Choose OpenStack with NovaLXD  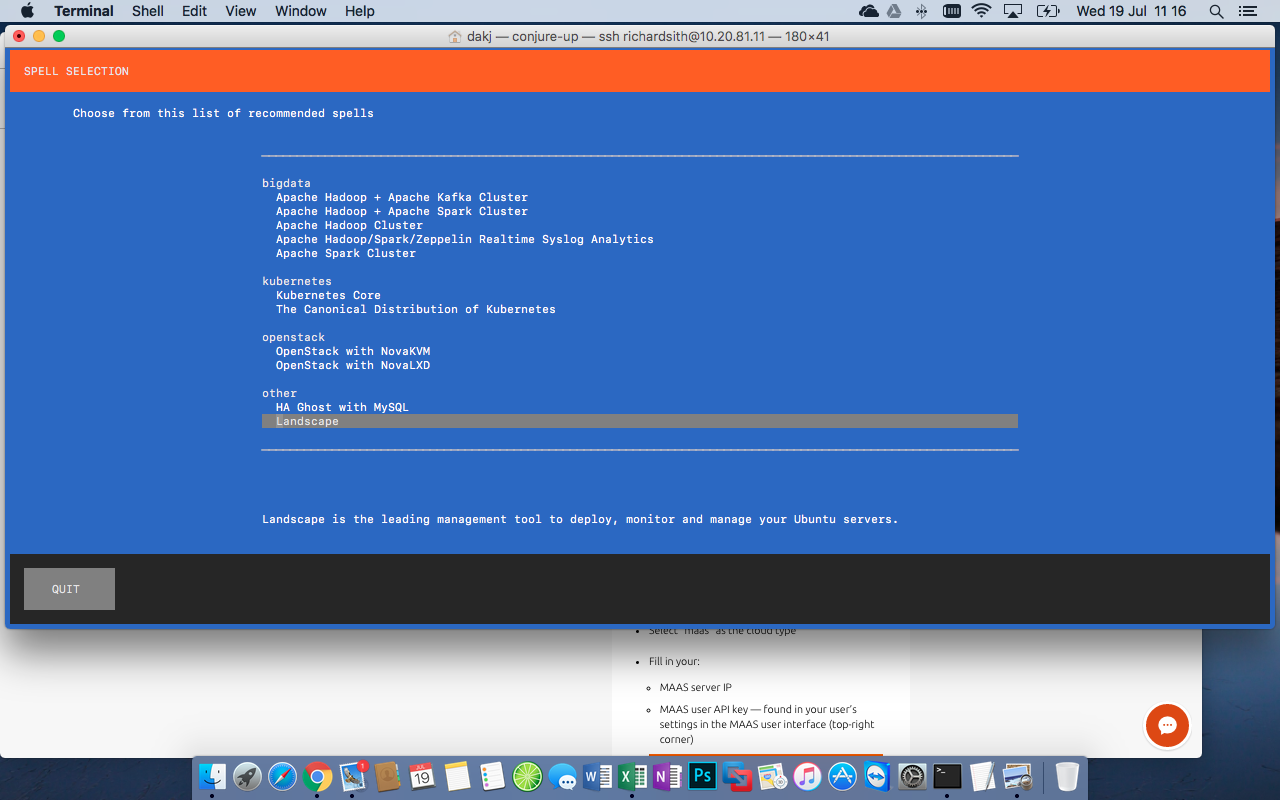(353, 365)
